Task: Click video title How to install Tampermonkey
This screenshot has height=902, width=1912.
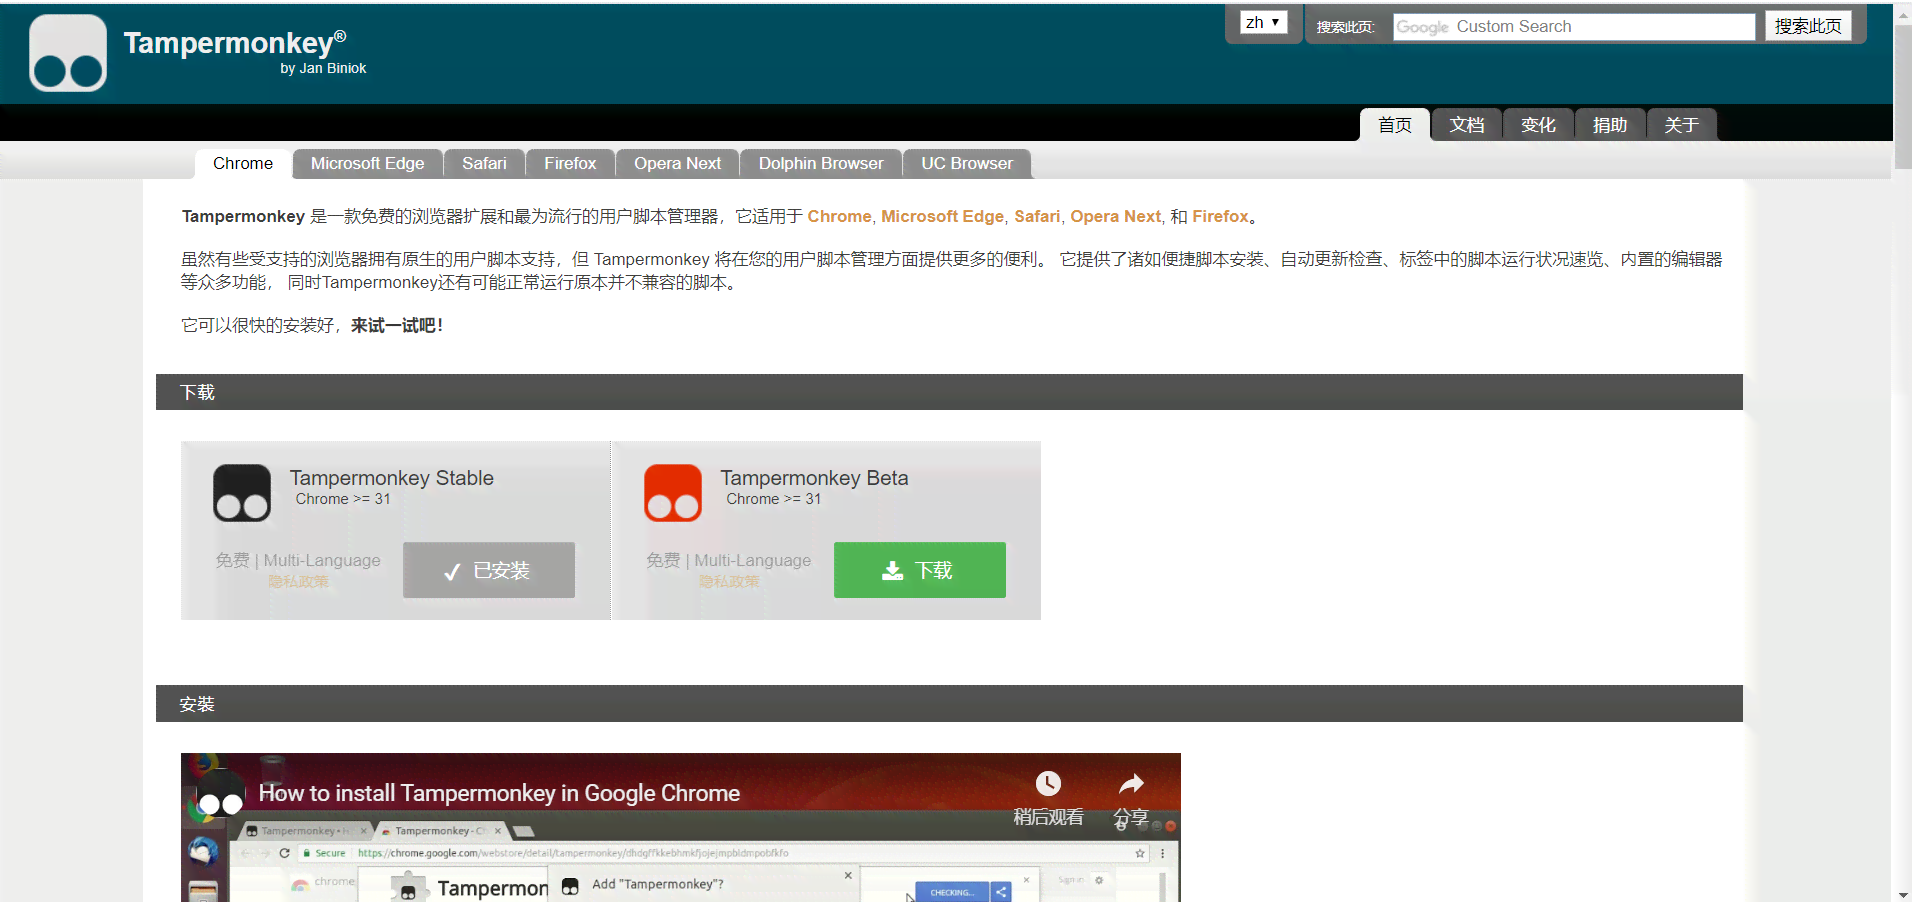Action: tap(499, 793)
